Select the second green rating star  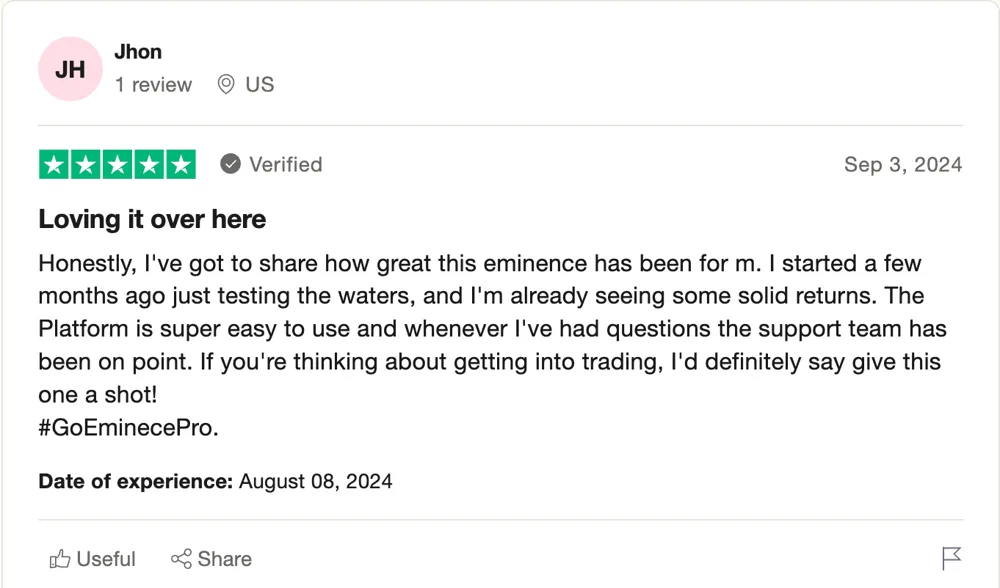pos(85,165)
